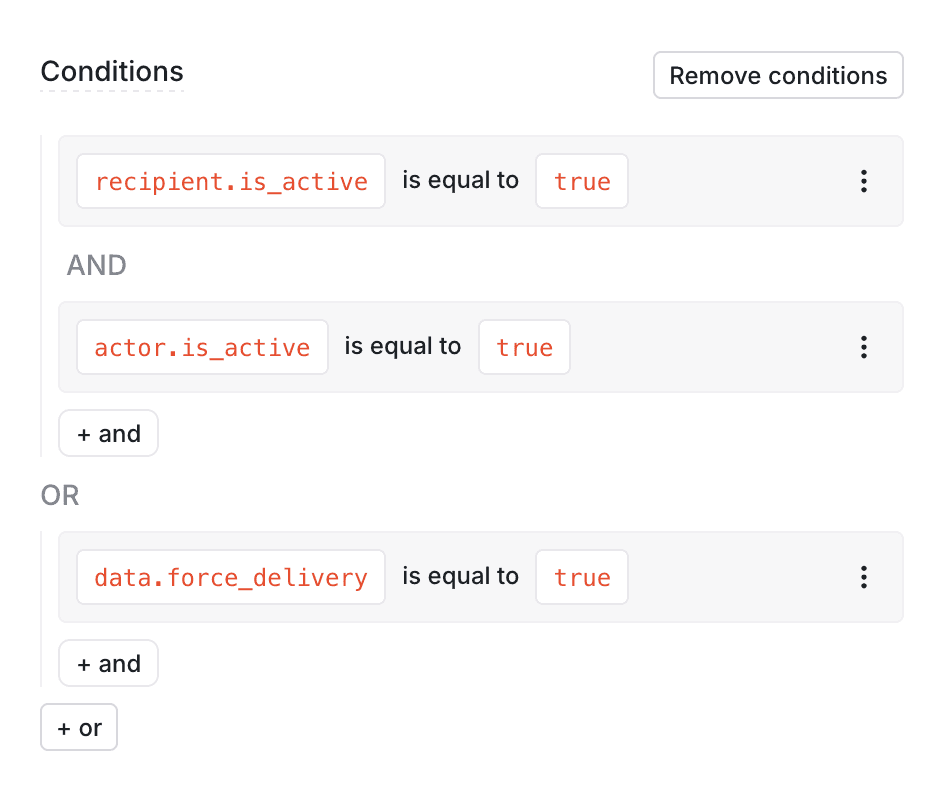946x792 pixels.
Task: Add an AND condition under data.force_delivery
Action: 108,663
